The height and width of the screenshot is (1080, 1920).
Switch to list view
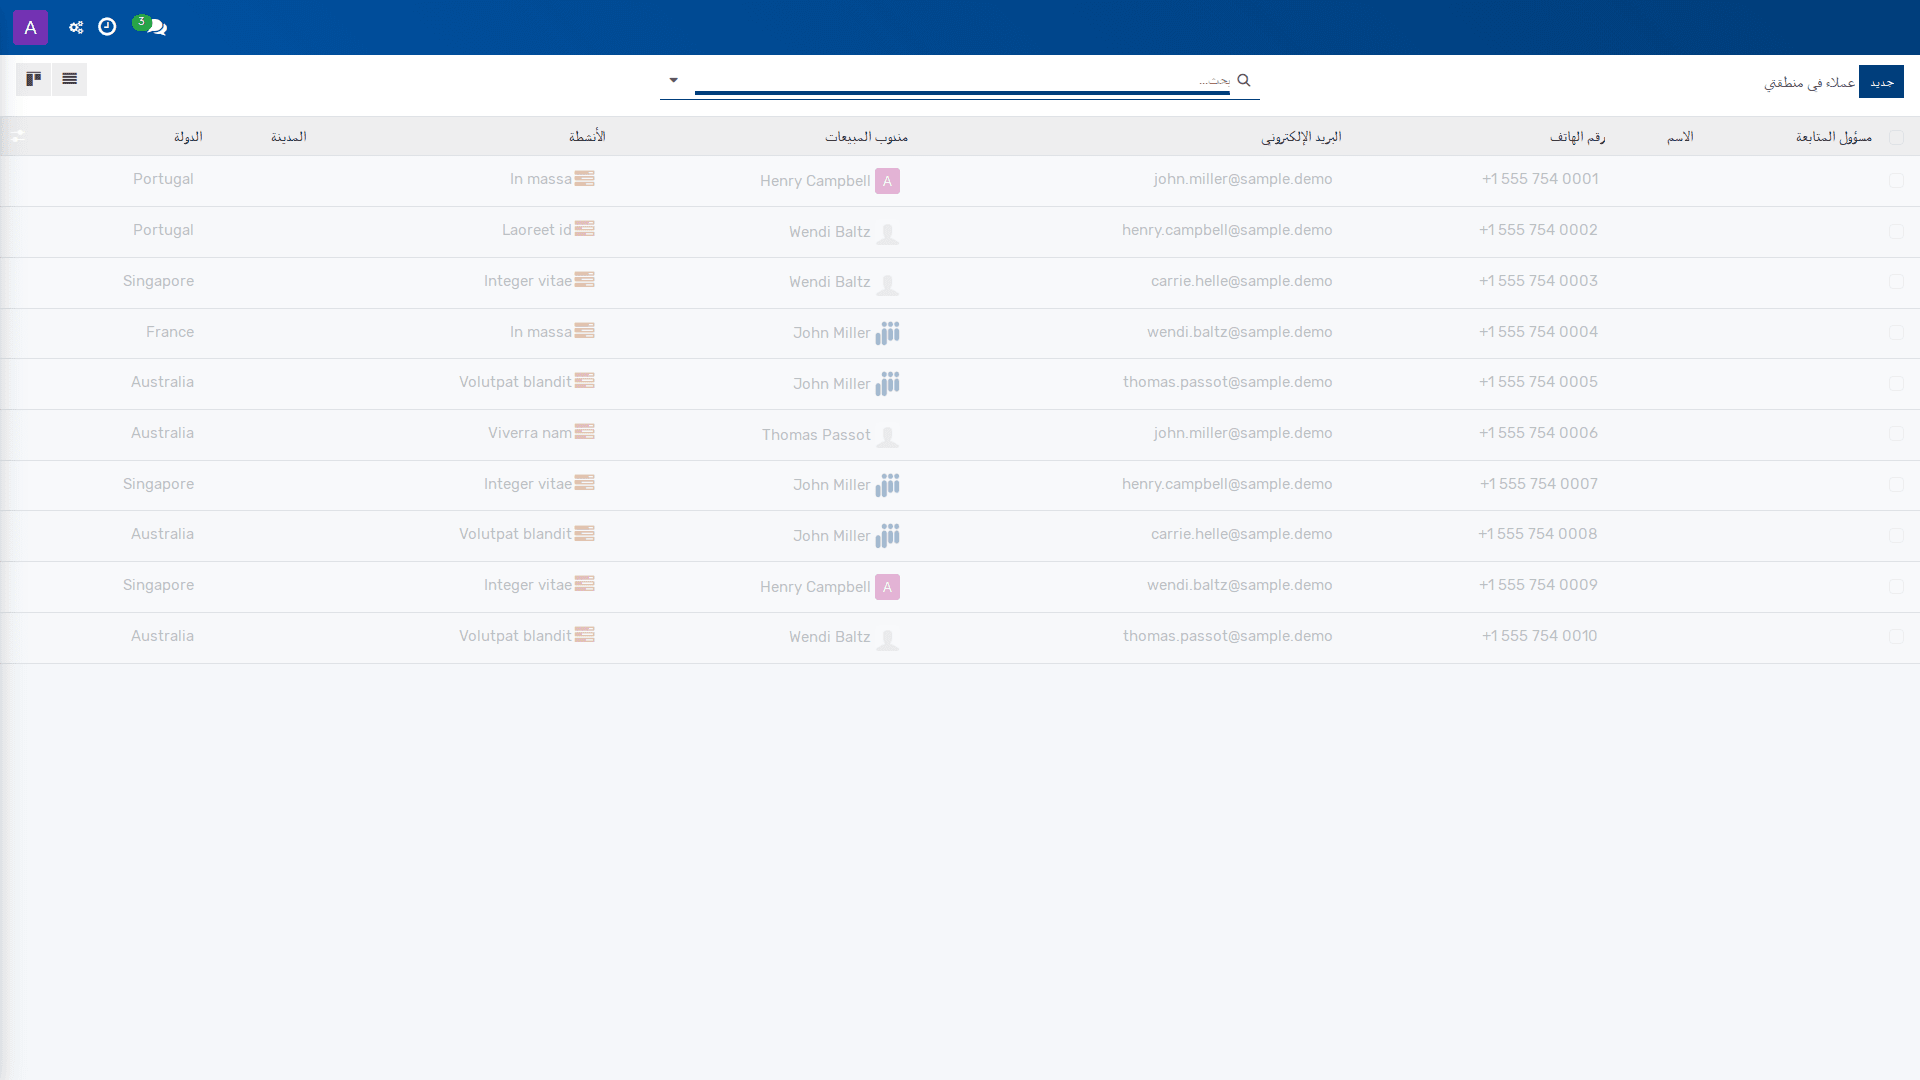pyautogui.click(x=69, y=79)
